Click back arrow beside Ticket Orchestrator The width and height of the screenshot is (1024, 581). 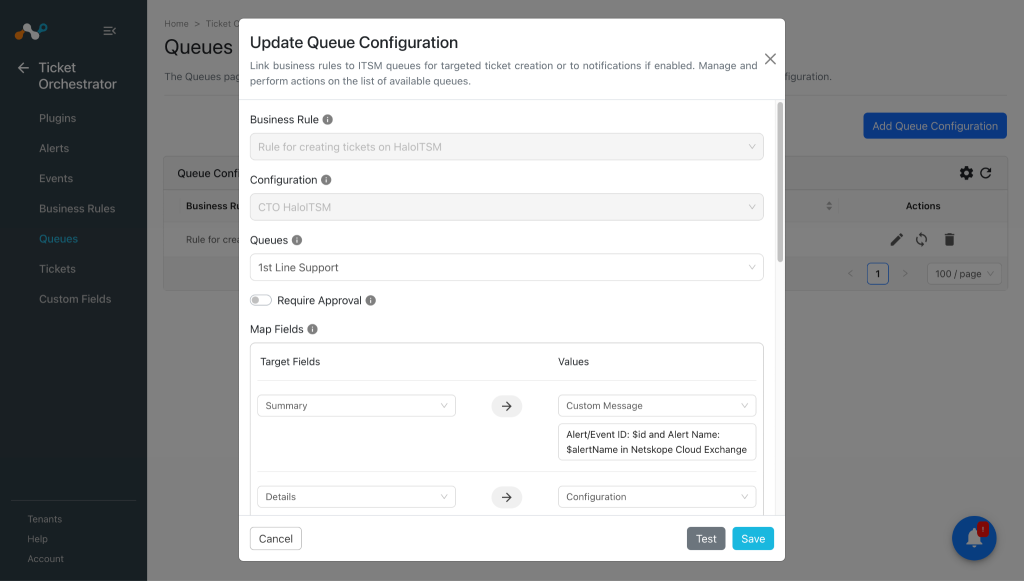pyautogui.click(x=24, y=68)
